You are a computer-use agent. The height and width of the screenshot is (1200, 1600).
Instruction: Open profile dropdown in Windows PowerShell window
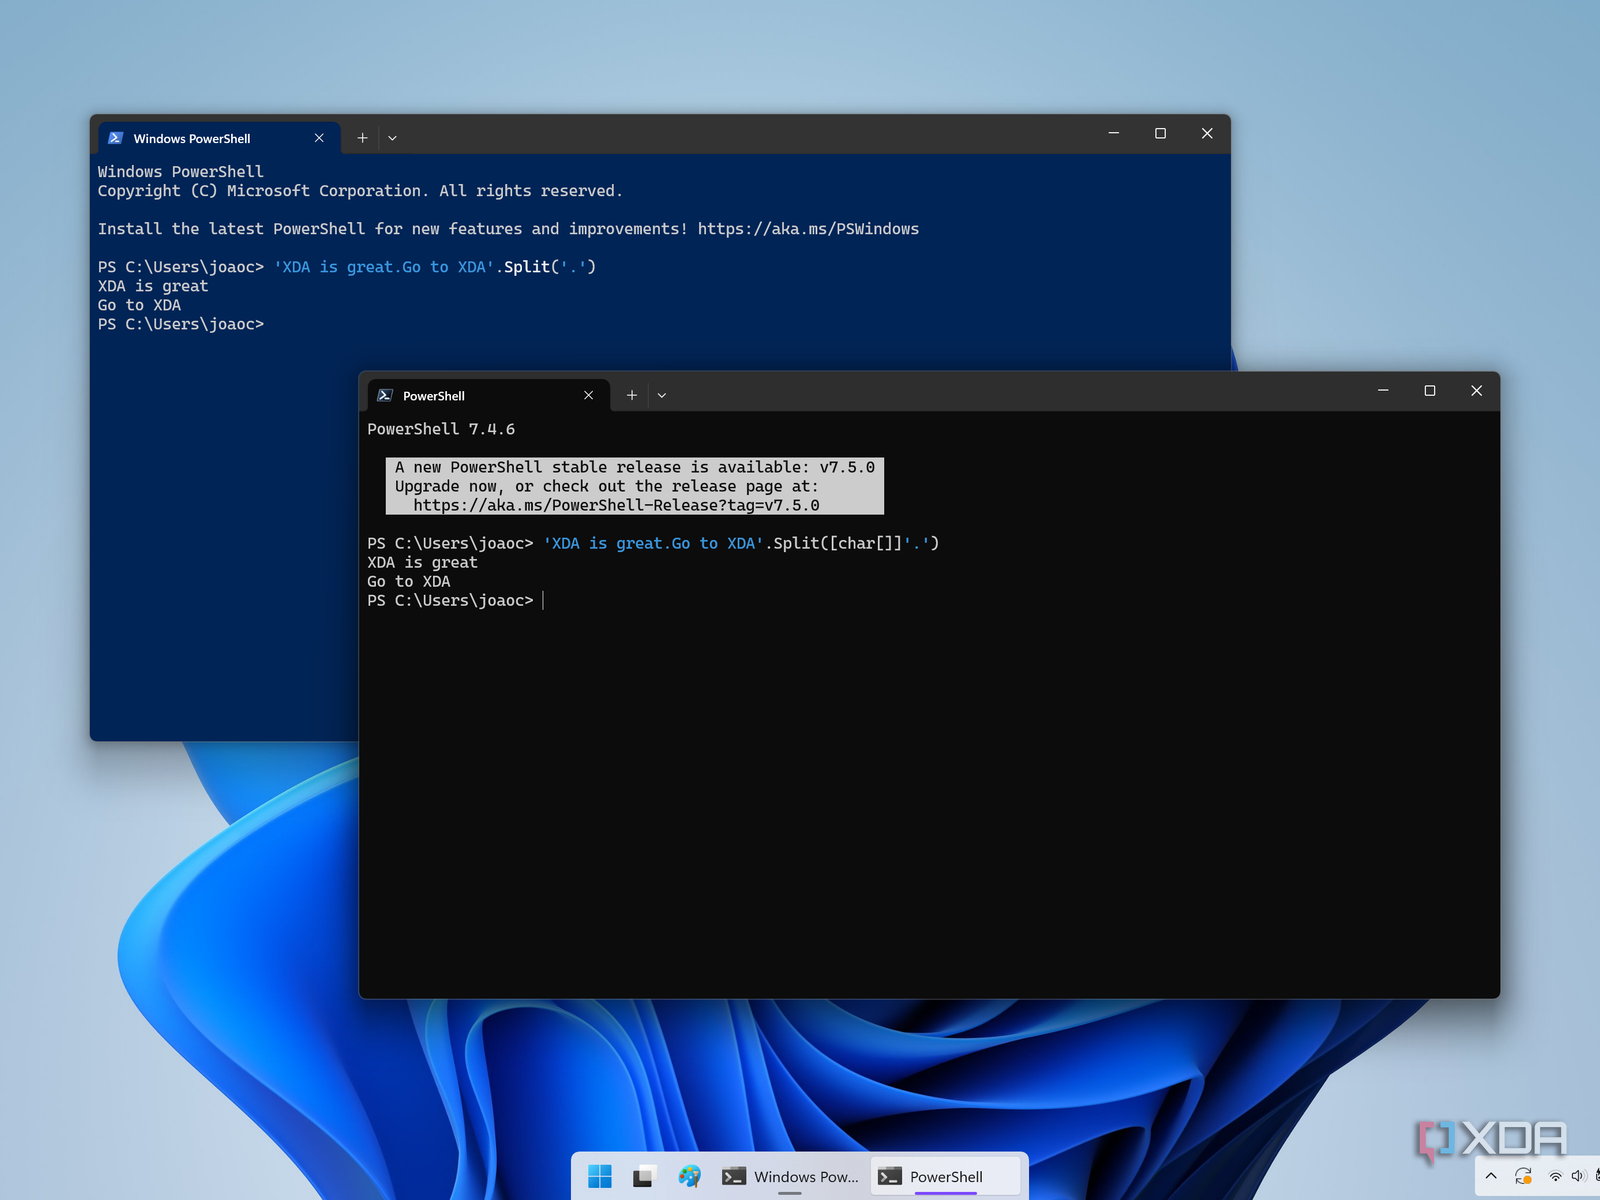(x=392, y=138)
